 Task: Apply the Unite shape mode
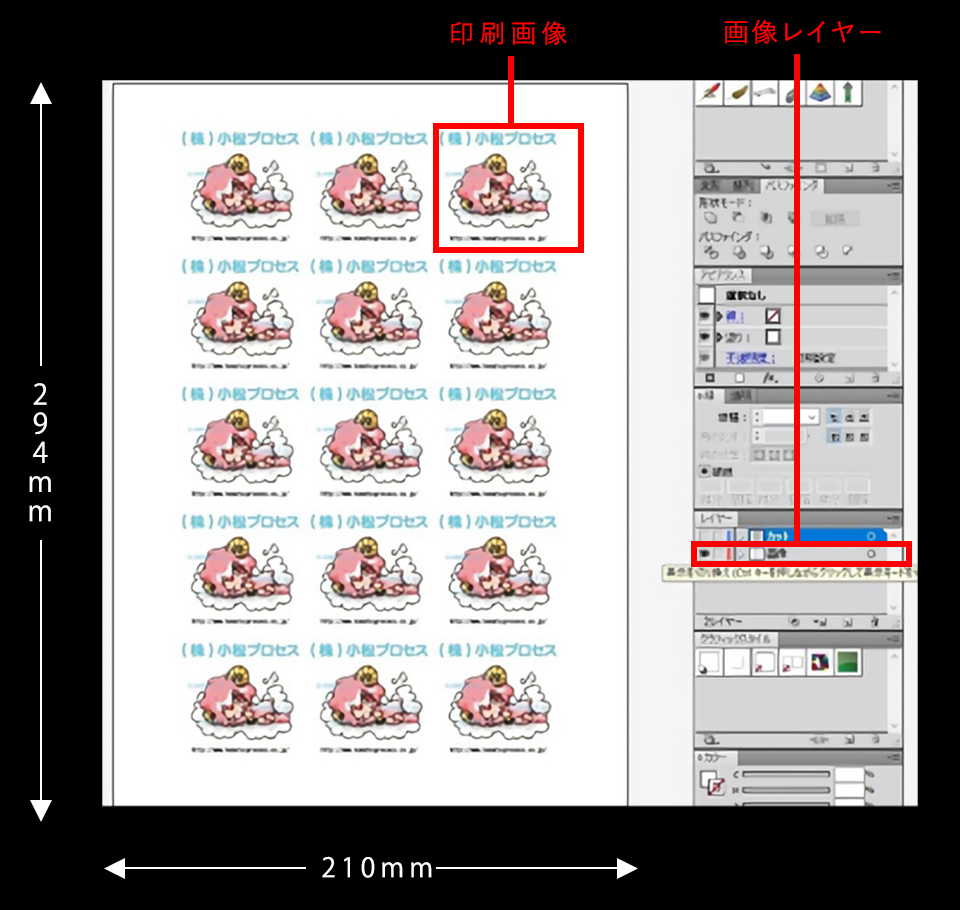tap(710, 218)
